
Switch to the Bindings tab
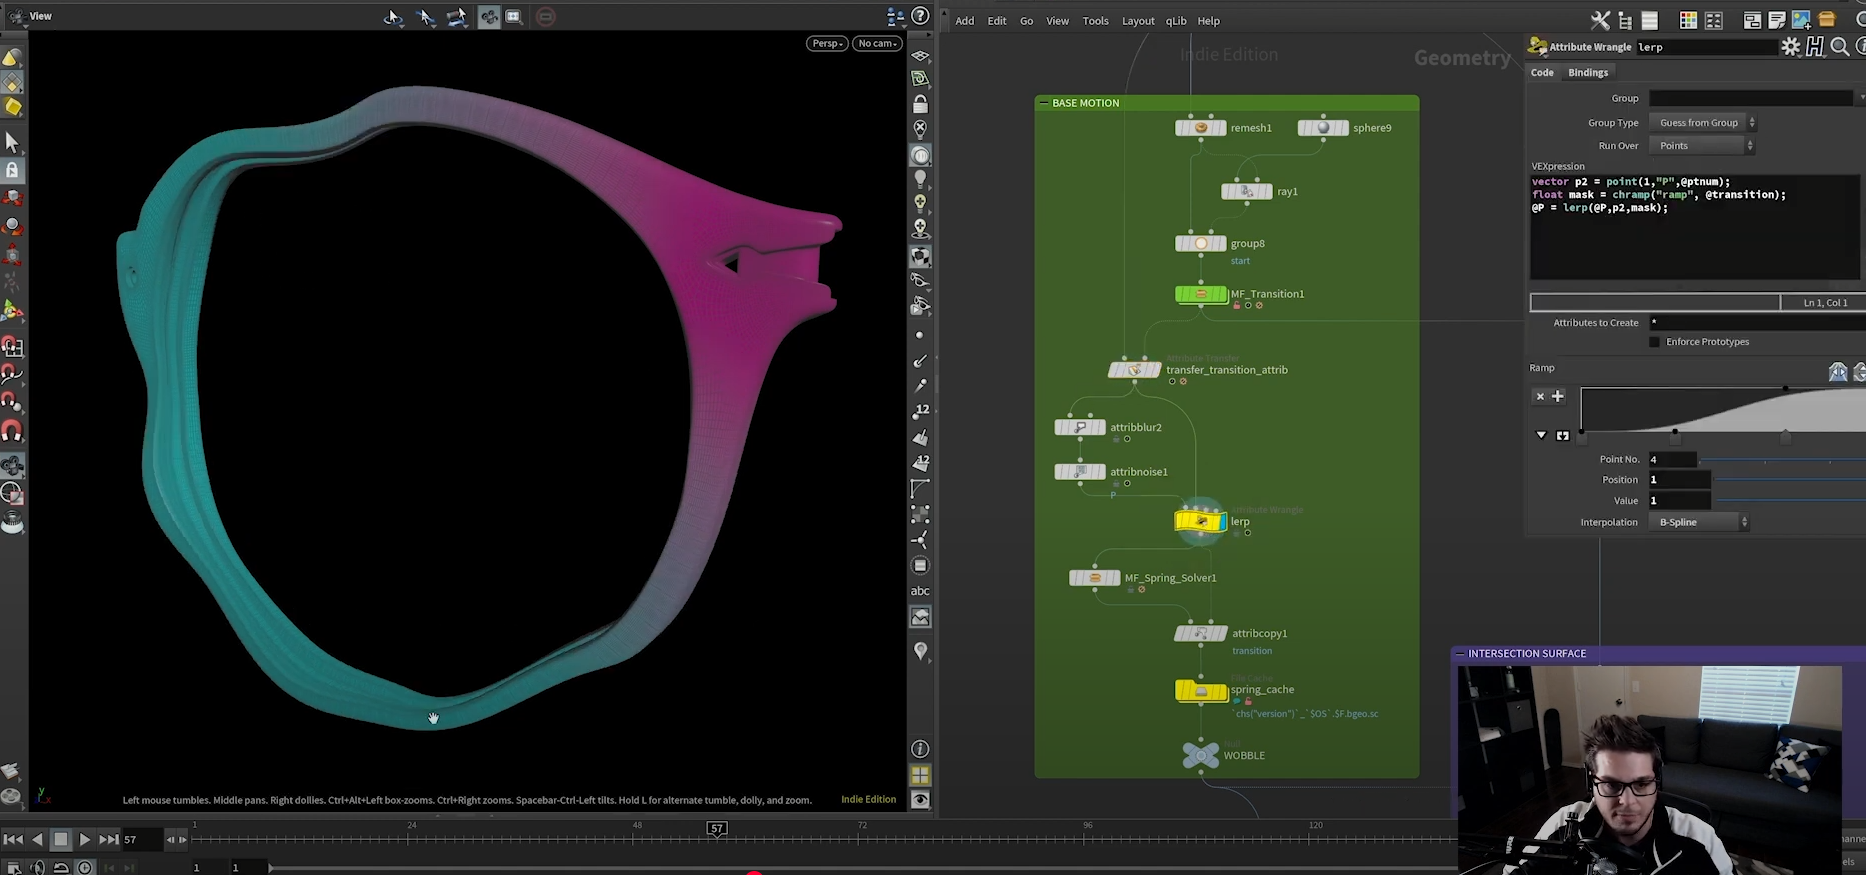point(1588,73)
